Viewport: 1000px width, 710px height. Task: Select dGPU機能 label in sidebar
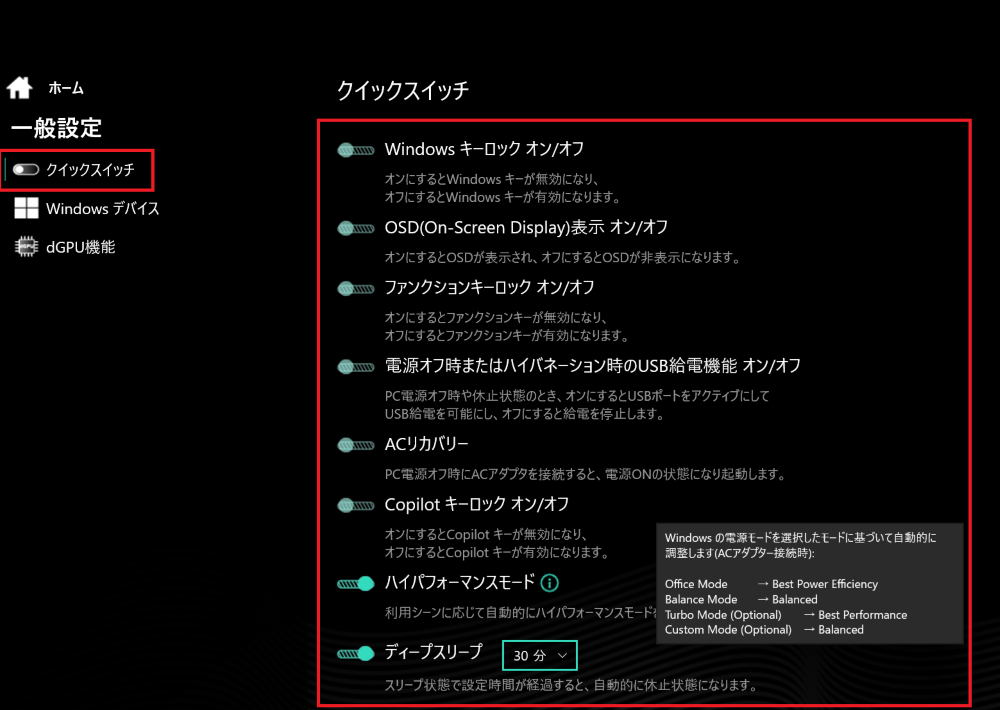pyautogui.click(x=80, y=247)
